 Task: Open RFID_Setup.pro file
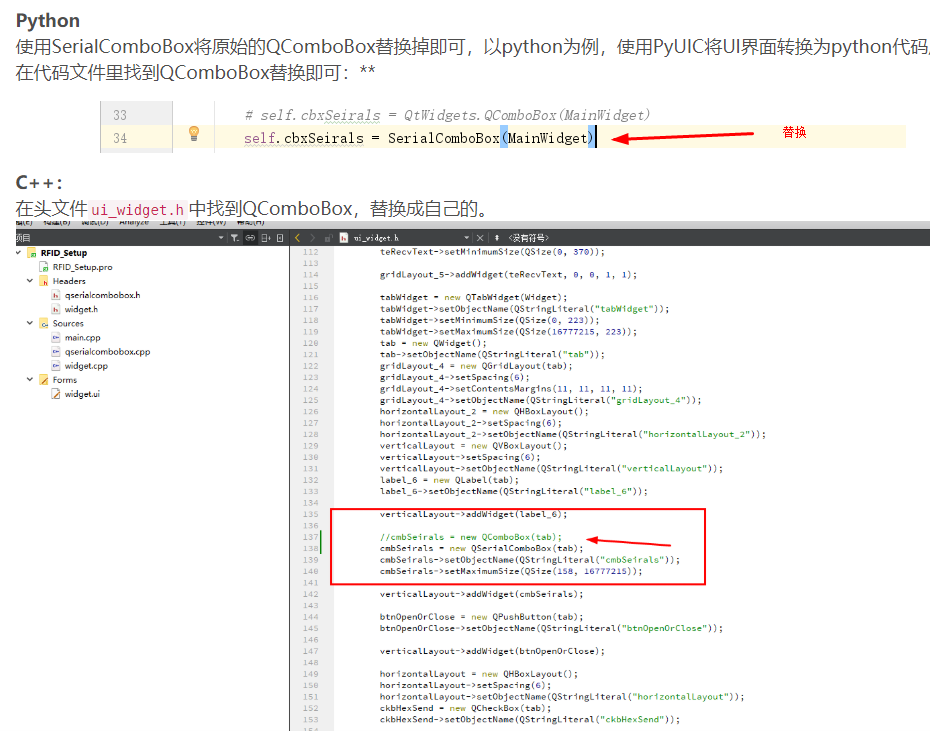(x=82, y=267)
